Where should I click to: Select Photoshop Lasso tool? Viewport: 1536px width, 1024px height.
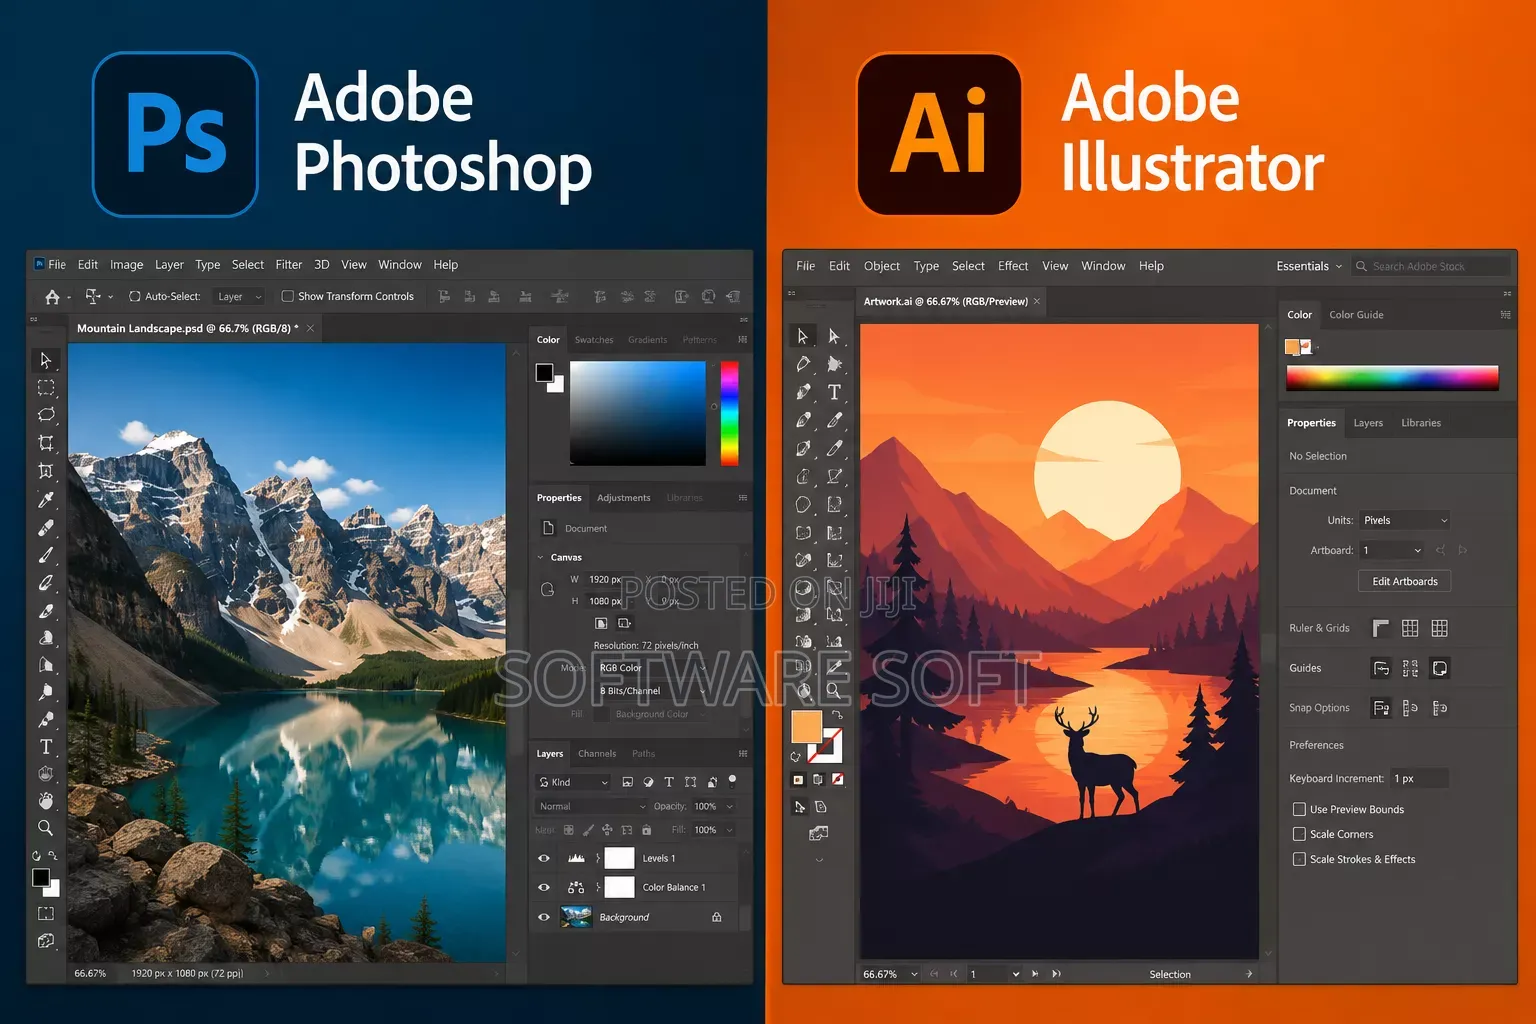pos(46,415)
